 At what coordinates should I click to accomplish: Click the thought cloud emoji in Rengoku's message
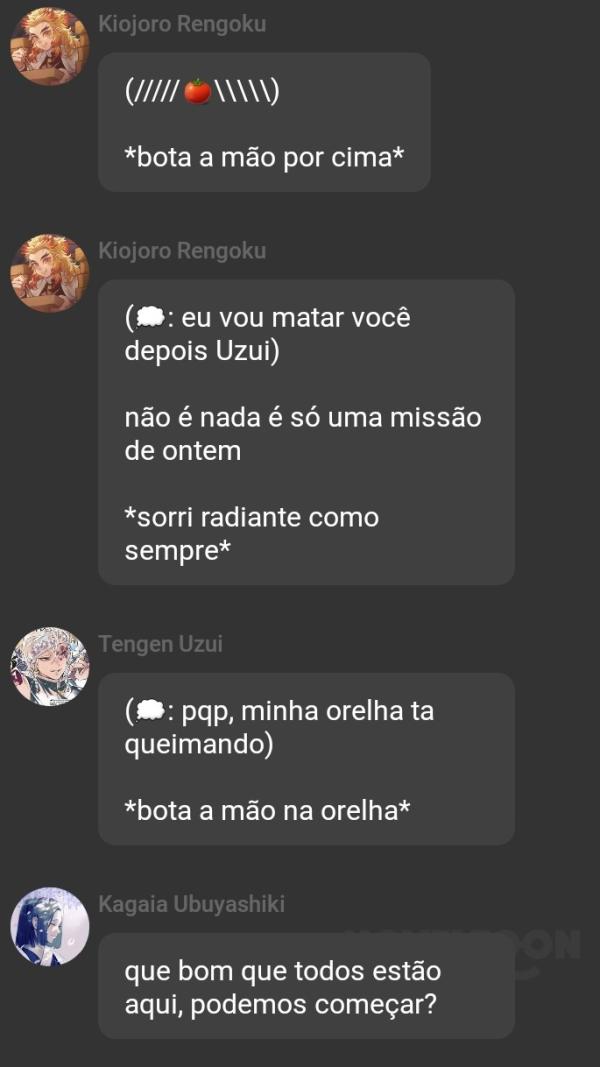(x=149, y=318)
